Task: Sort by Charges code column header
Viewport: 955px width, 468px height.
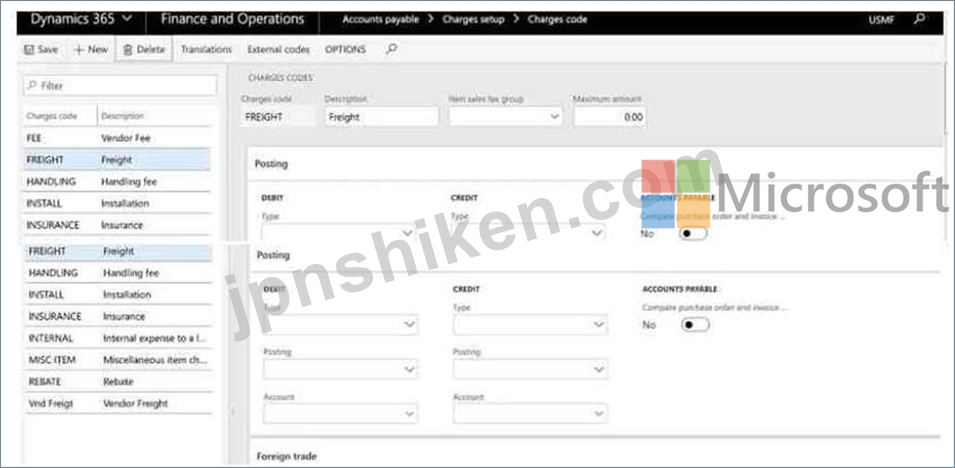Action: click(x=51, y=116)
